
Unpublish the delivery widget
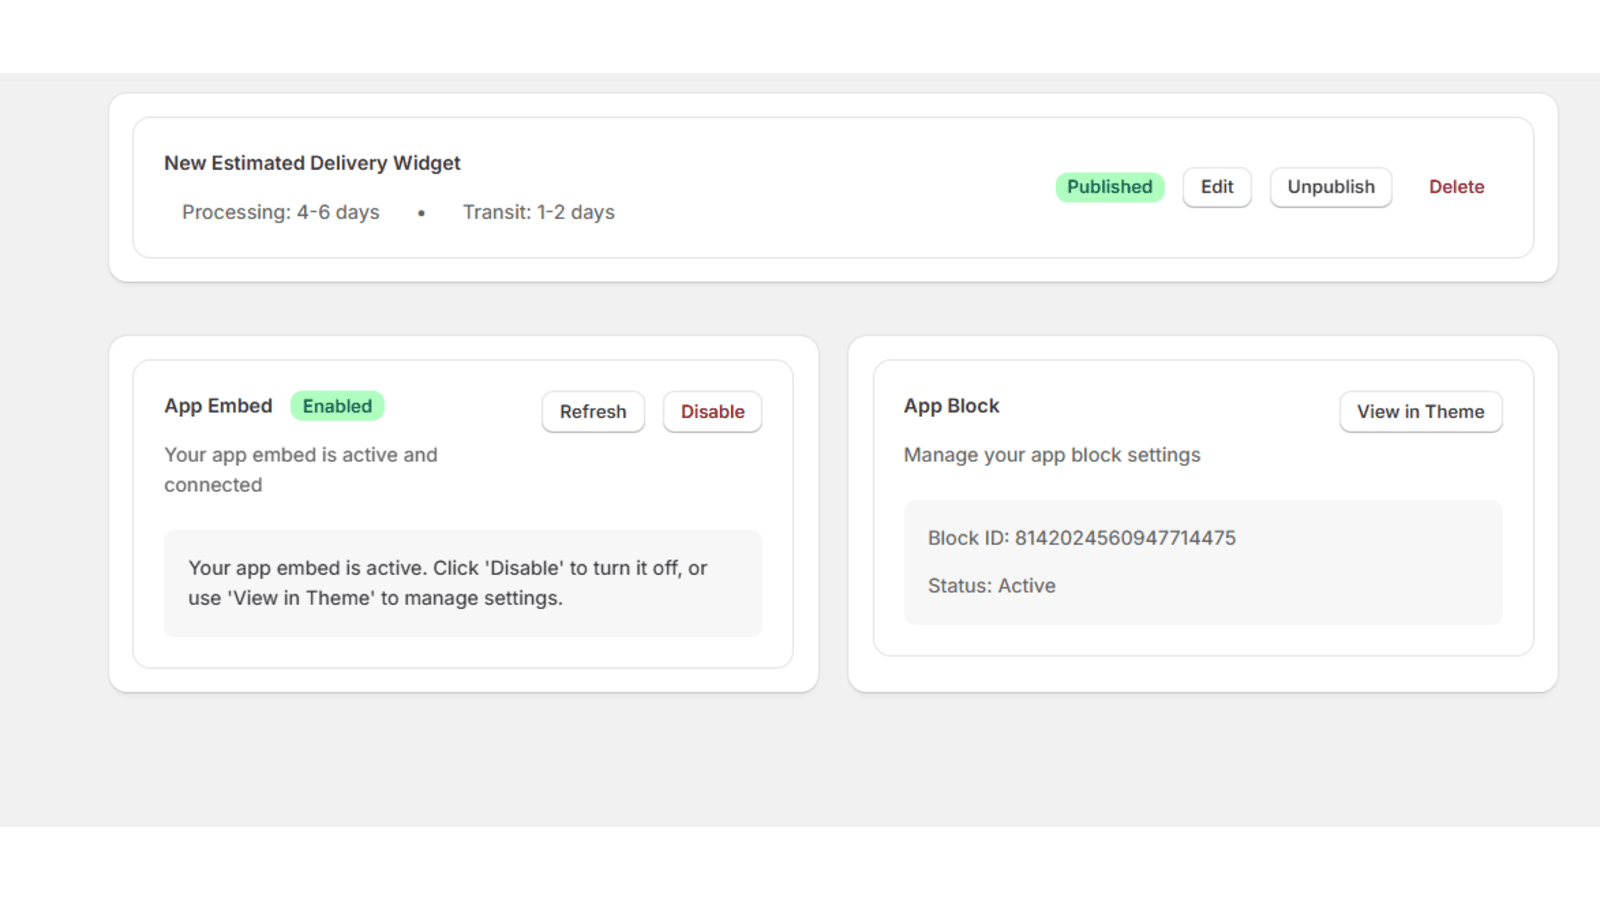click(x=1330, y=187)
